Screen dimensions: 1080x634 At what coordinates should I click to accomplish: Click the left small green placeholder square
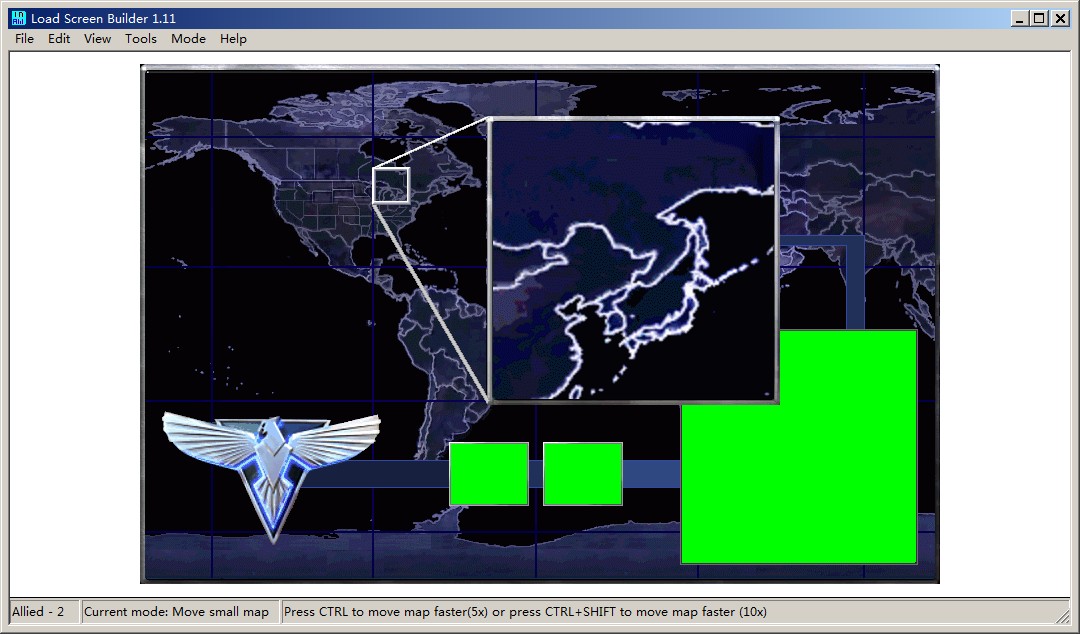[x=489, y=474]
